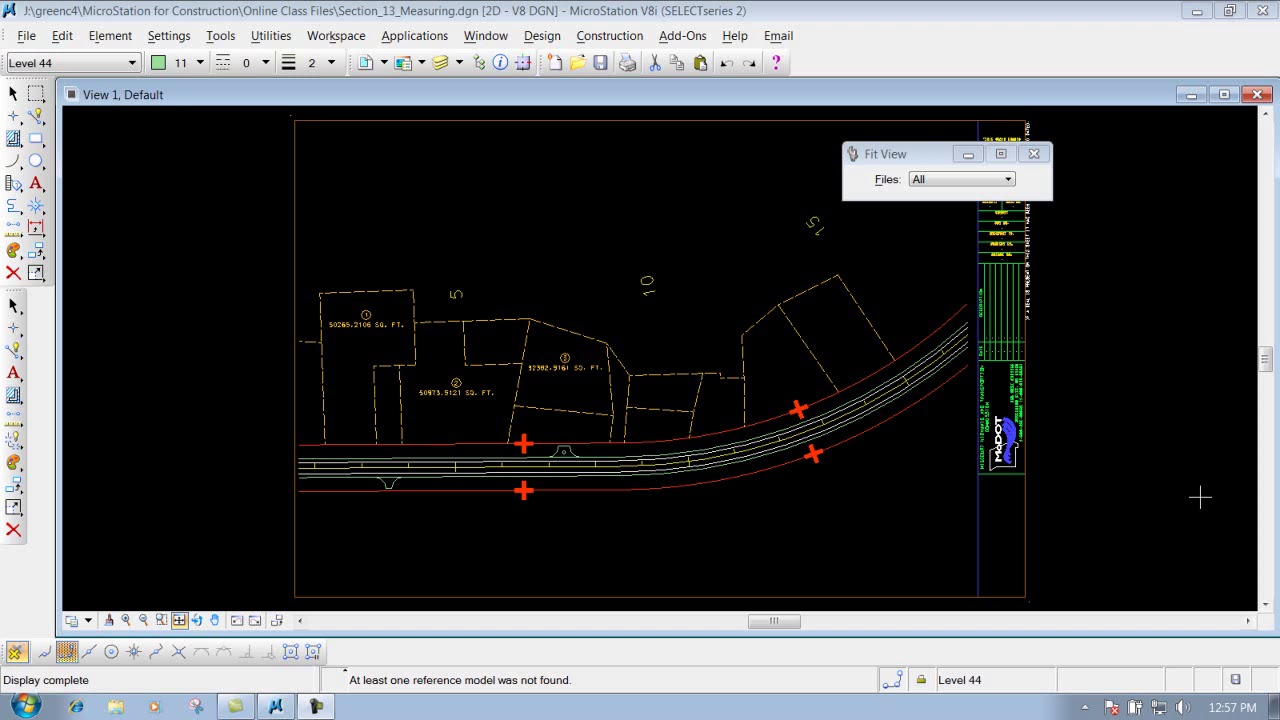Choose the Place Text tool in main toolbox

[x=36, y=183]
